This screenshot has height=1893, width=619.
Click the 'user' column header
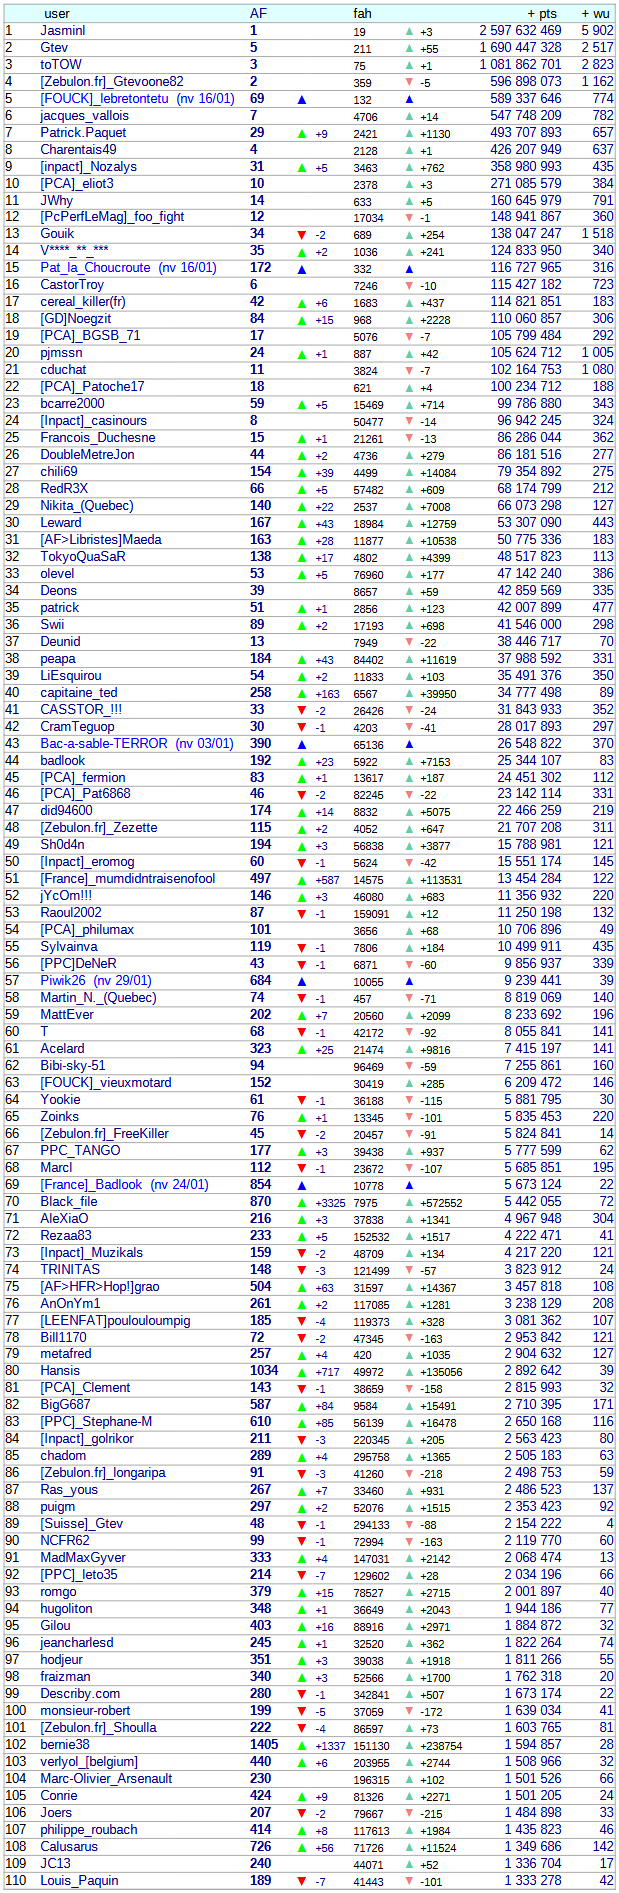pos(57,14)
